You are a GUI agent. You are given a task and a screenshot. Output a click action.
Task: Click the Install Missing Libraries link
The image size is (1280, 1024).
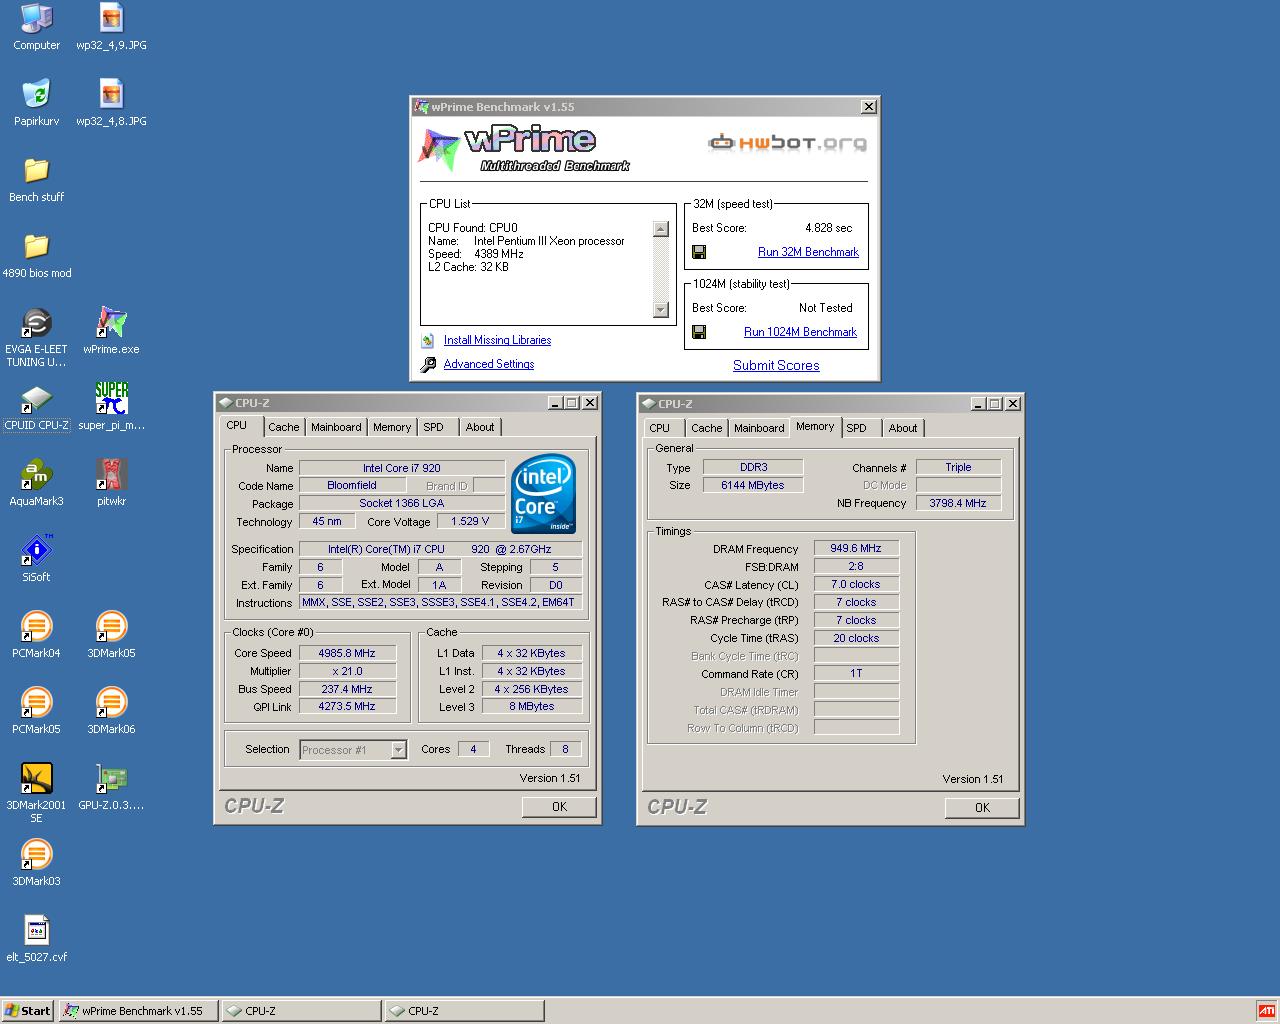[497, 340]
